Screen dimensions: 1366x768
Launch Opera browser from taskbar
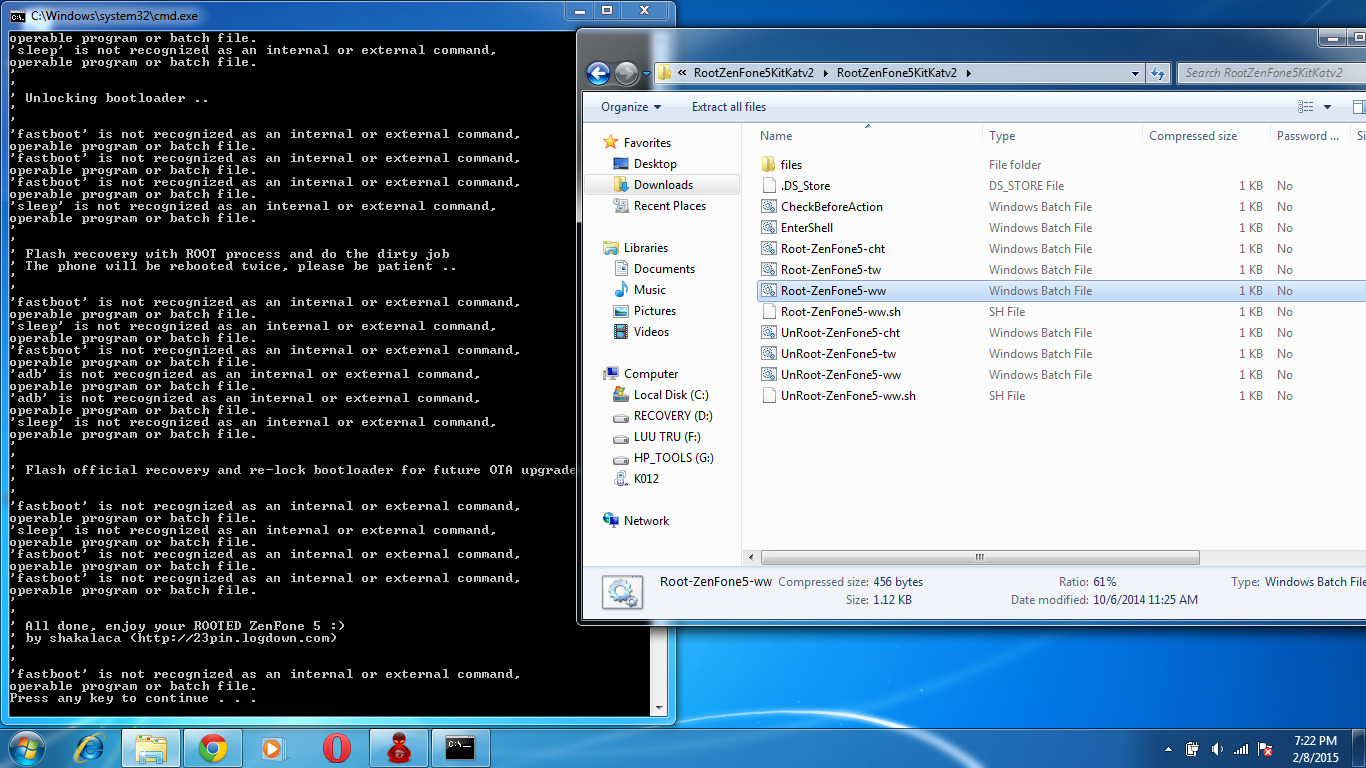[x=336, y=748]
